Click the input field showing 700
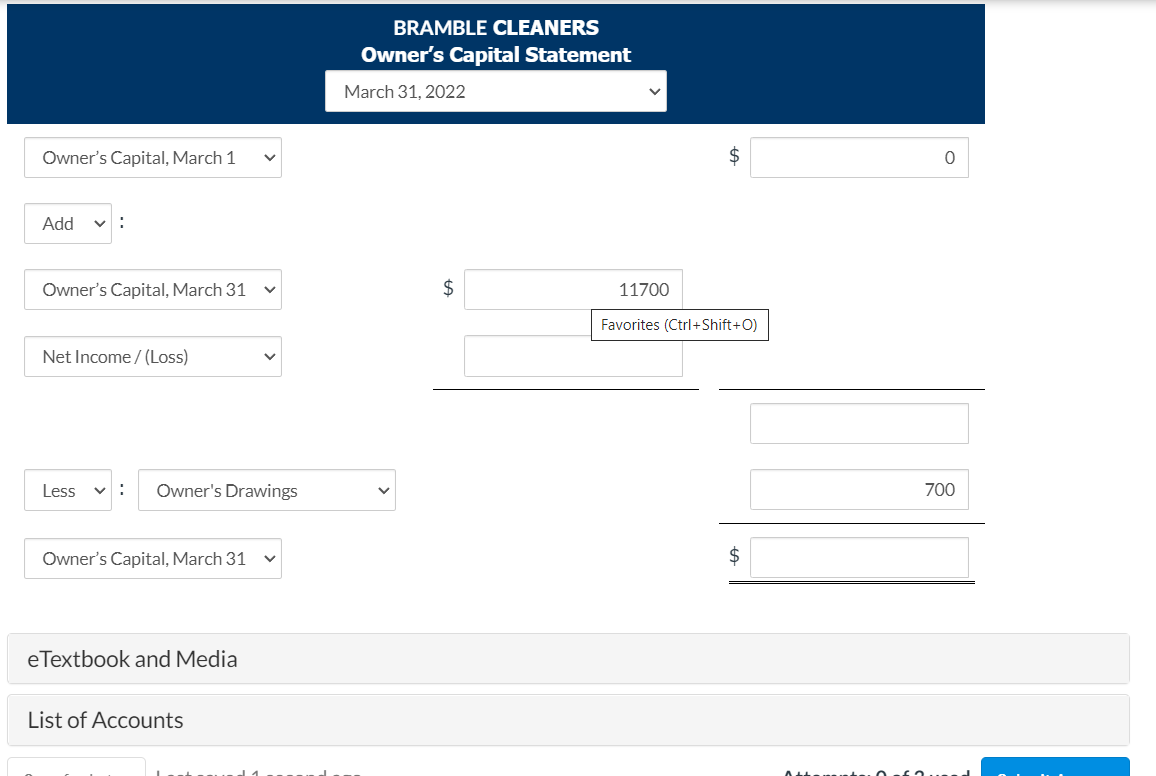 (x=858, y=489)
